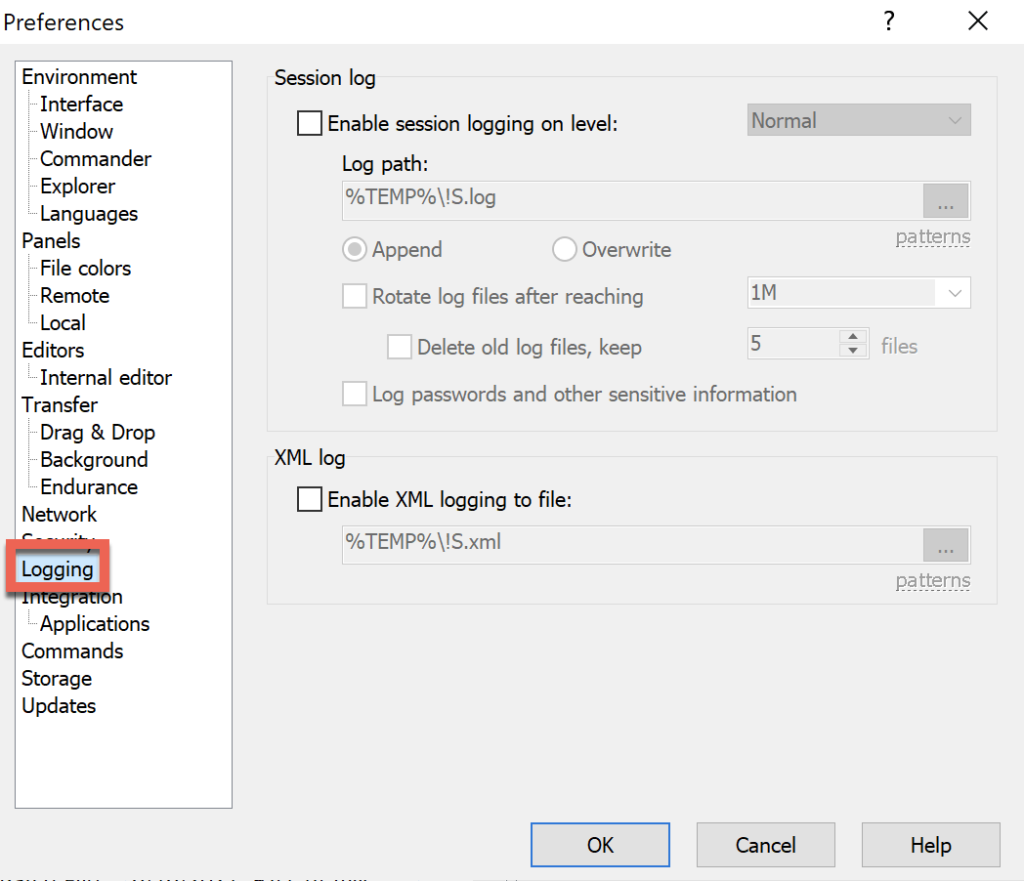
Task: Enable session logging on level
Action: [309, 122]
